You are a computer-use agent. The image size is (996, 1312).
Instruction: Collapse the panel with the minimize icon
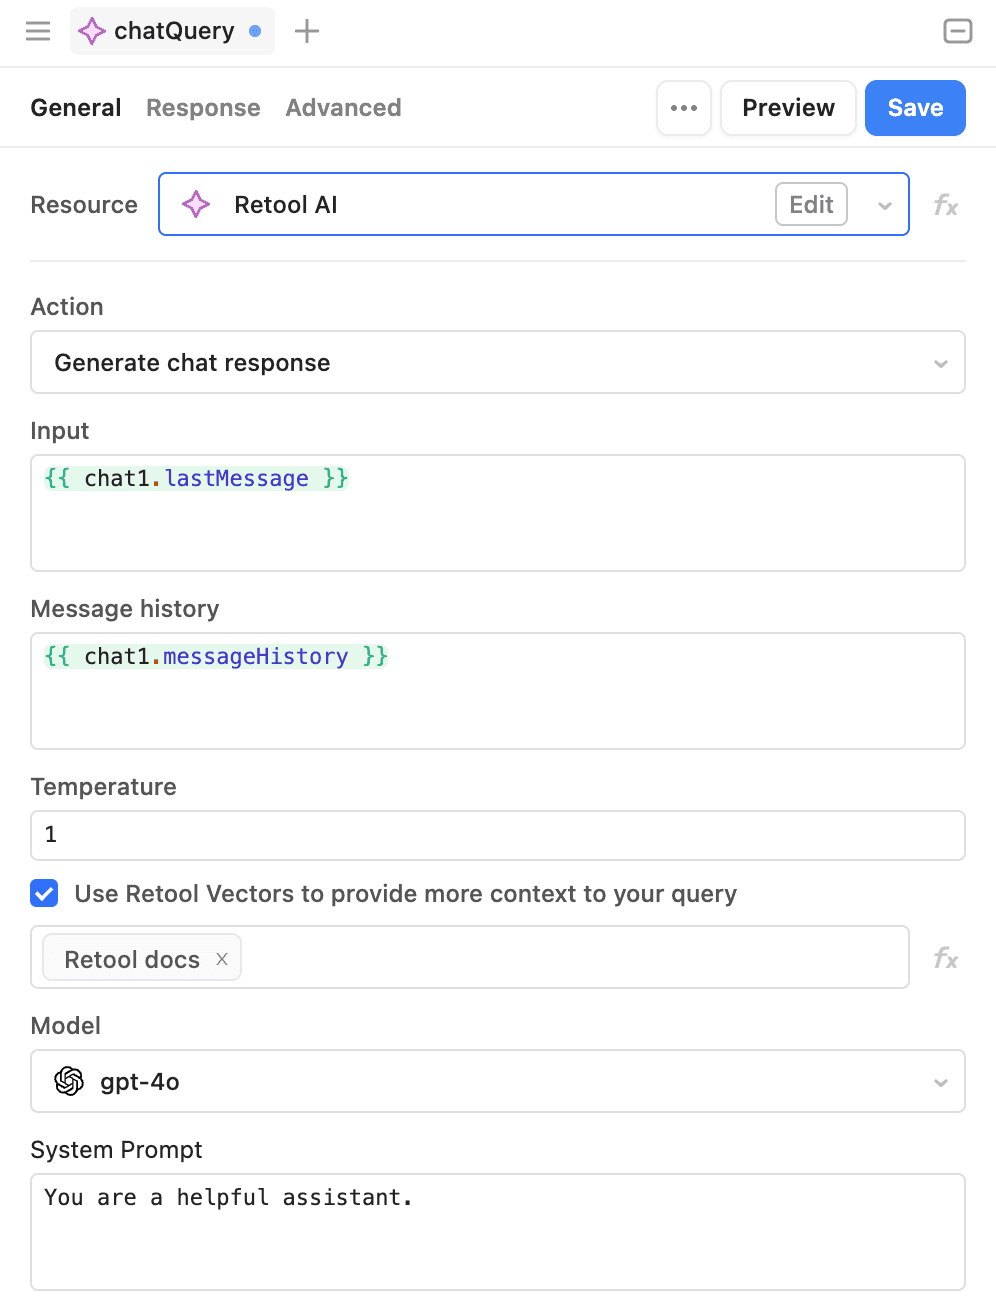[x=957, y=31]
